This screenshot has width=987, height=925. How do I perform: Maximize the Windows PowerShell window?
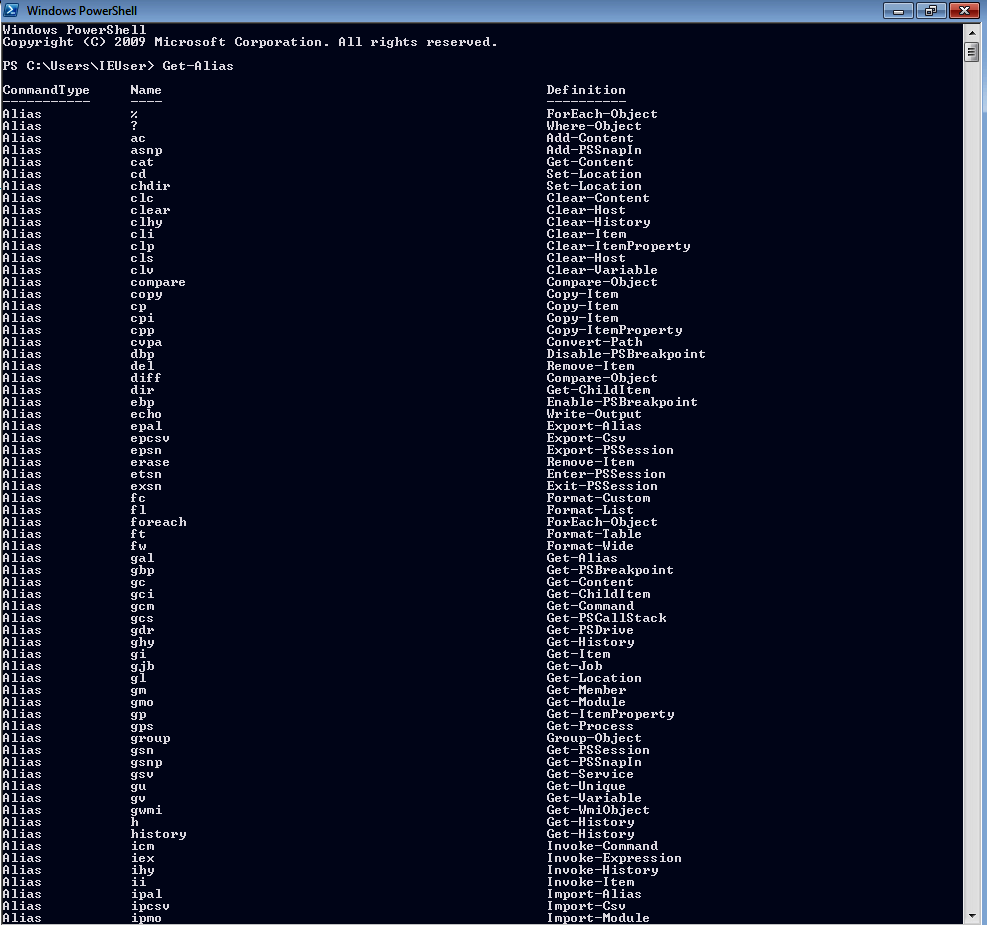pyautogui.click(x=930, y=9)
